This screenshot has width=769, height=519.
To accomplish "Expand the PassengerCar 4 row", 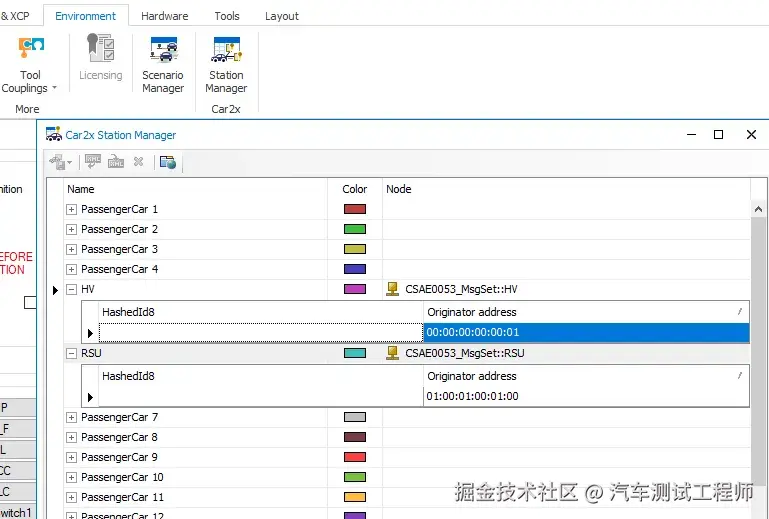I will (x=72, y=270).
